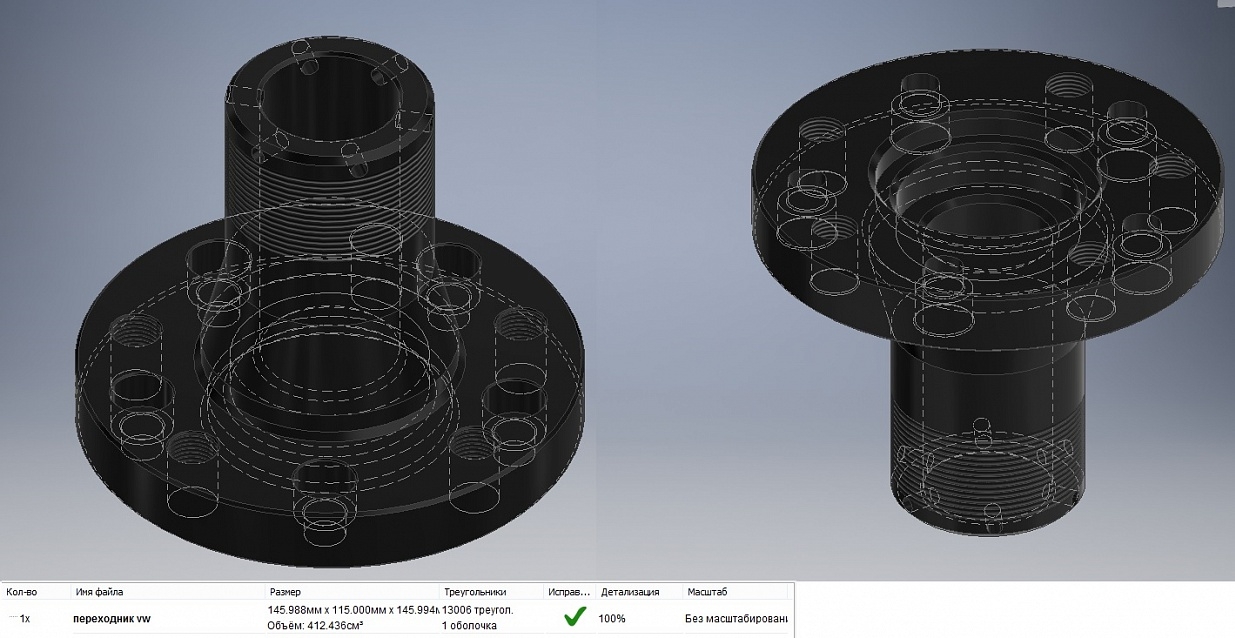The image size is (1235, 638).
Task: Click the '1 оболочка' shell count
Action: [x=470, y=626]
